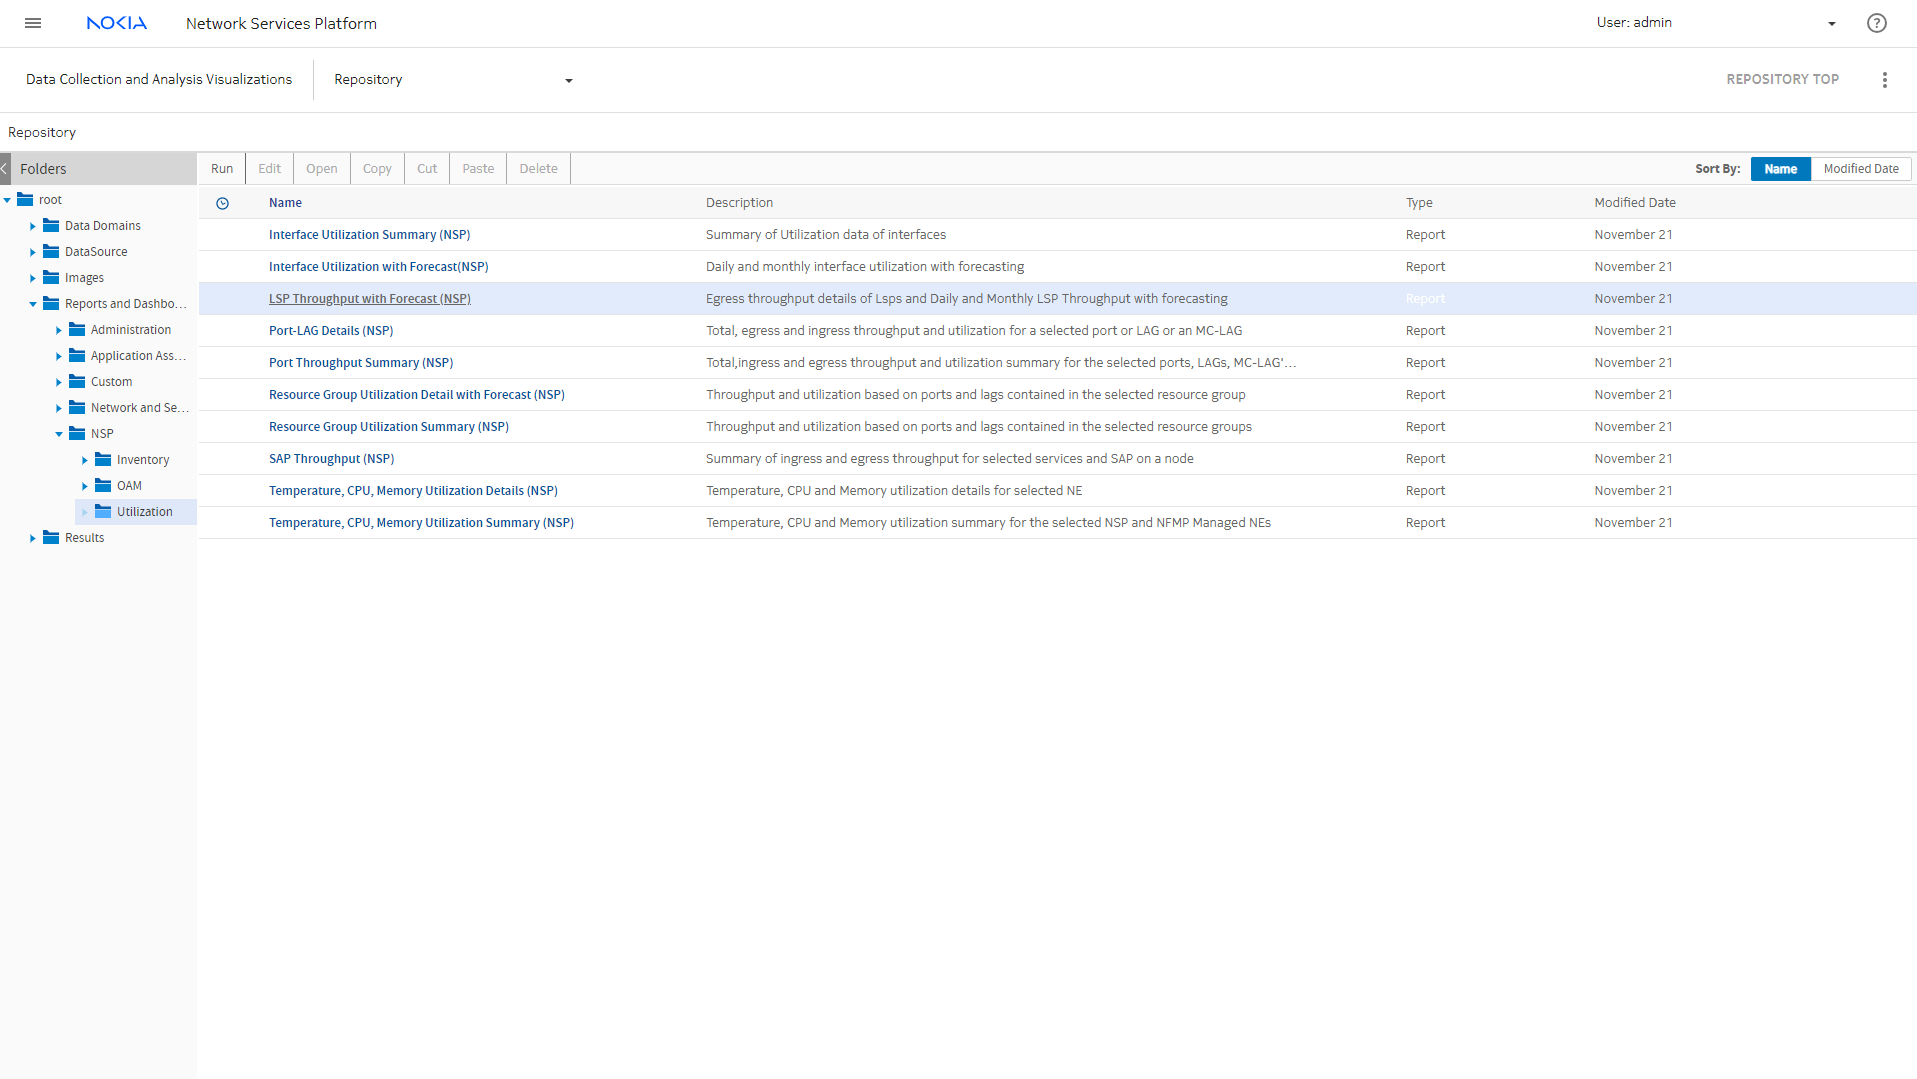
Task: Open the vertical three-dot more menu
Action: pos(1884,80)
